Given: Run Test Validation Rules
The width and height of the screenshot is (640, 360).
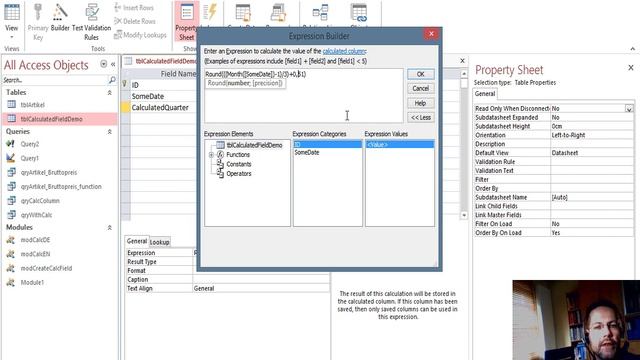Looking at the screenshot, I should [91, 21].
